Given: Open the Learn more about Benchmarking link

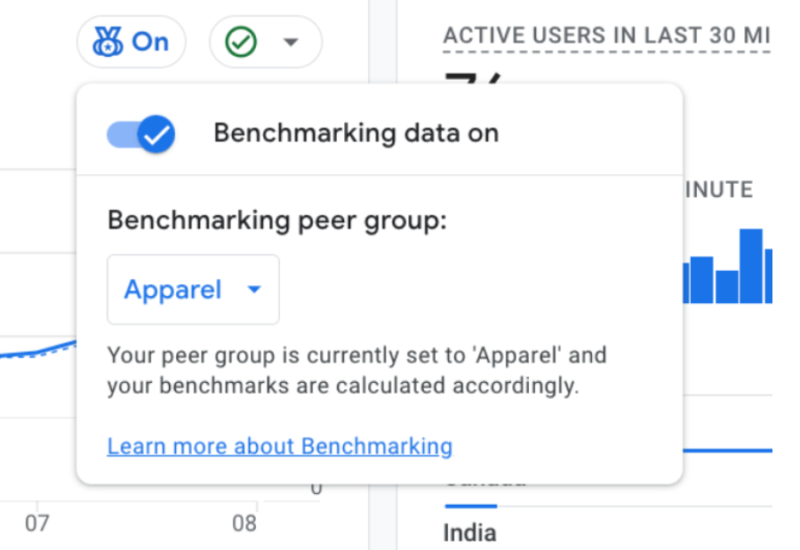Looking at the screenshot, I should click(x=280, y=446).
